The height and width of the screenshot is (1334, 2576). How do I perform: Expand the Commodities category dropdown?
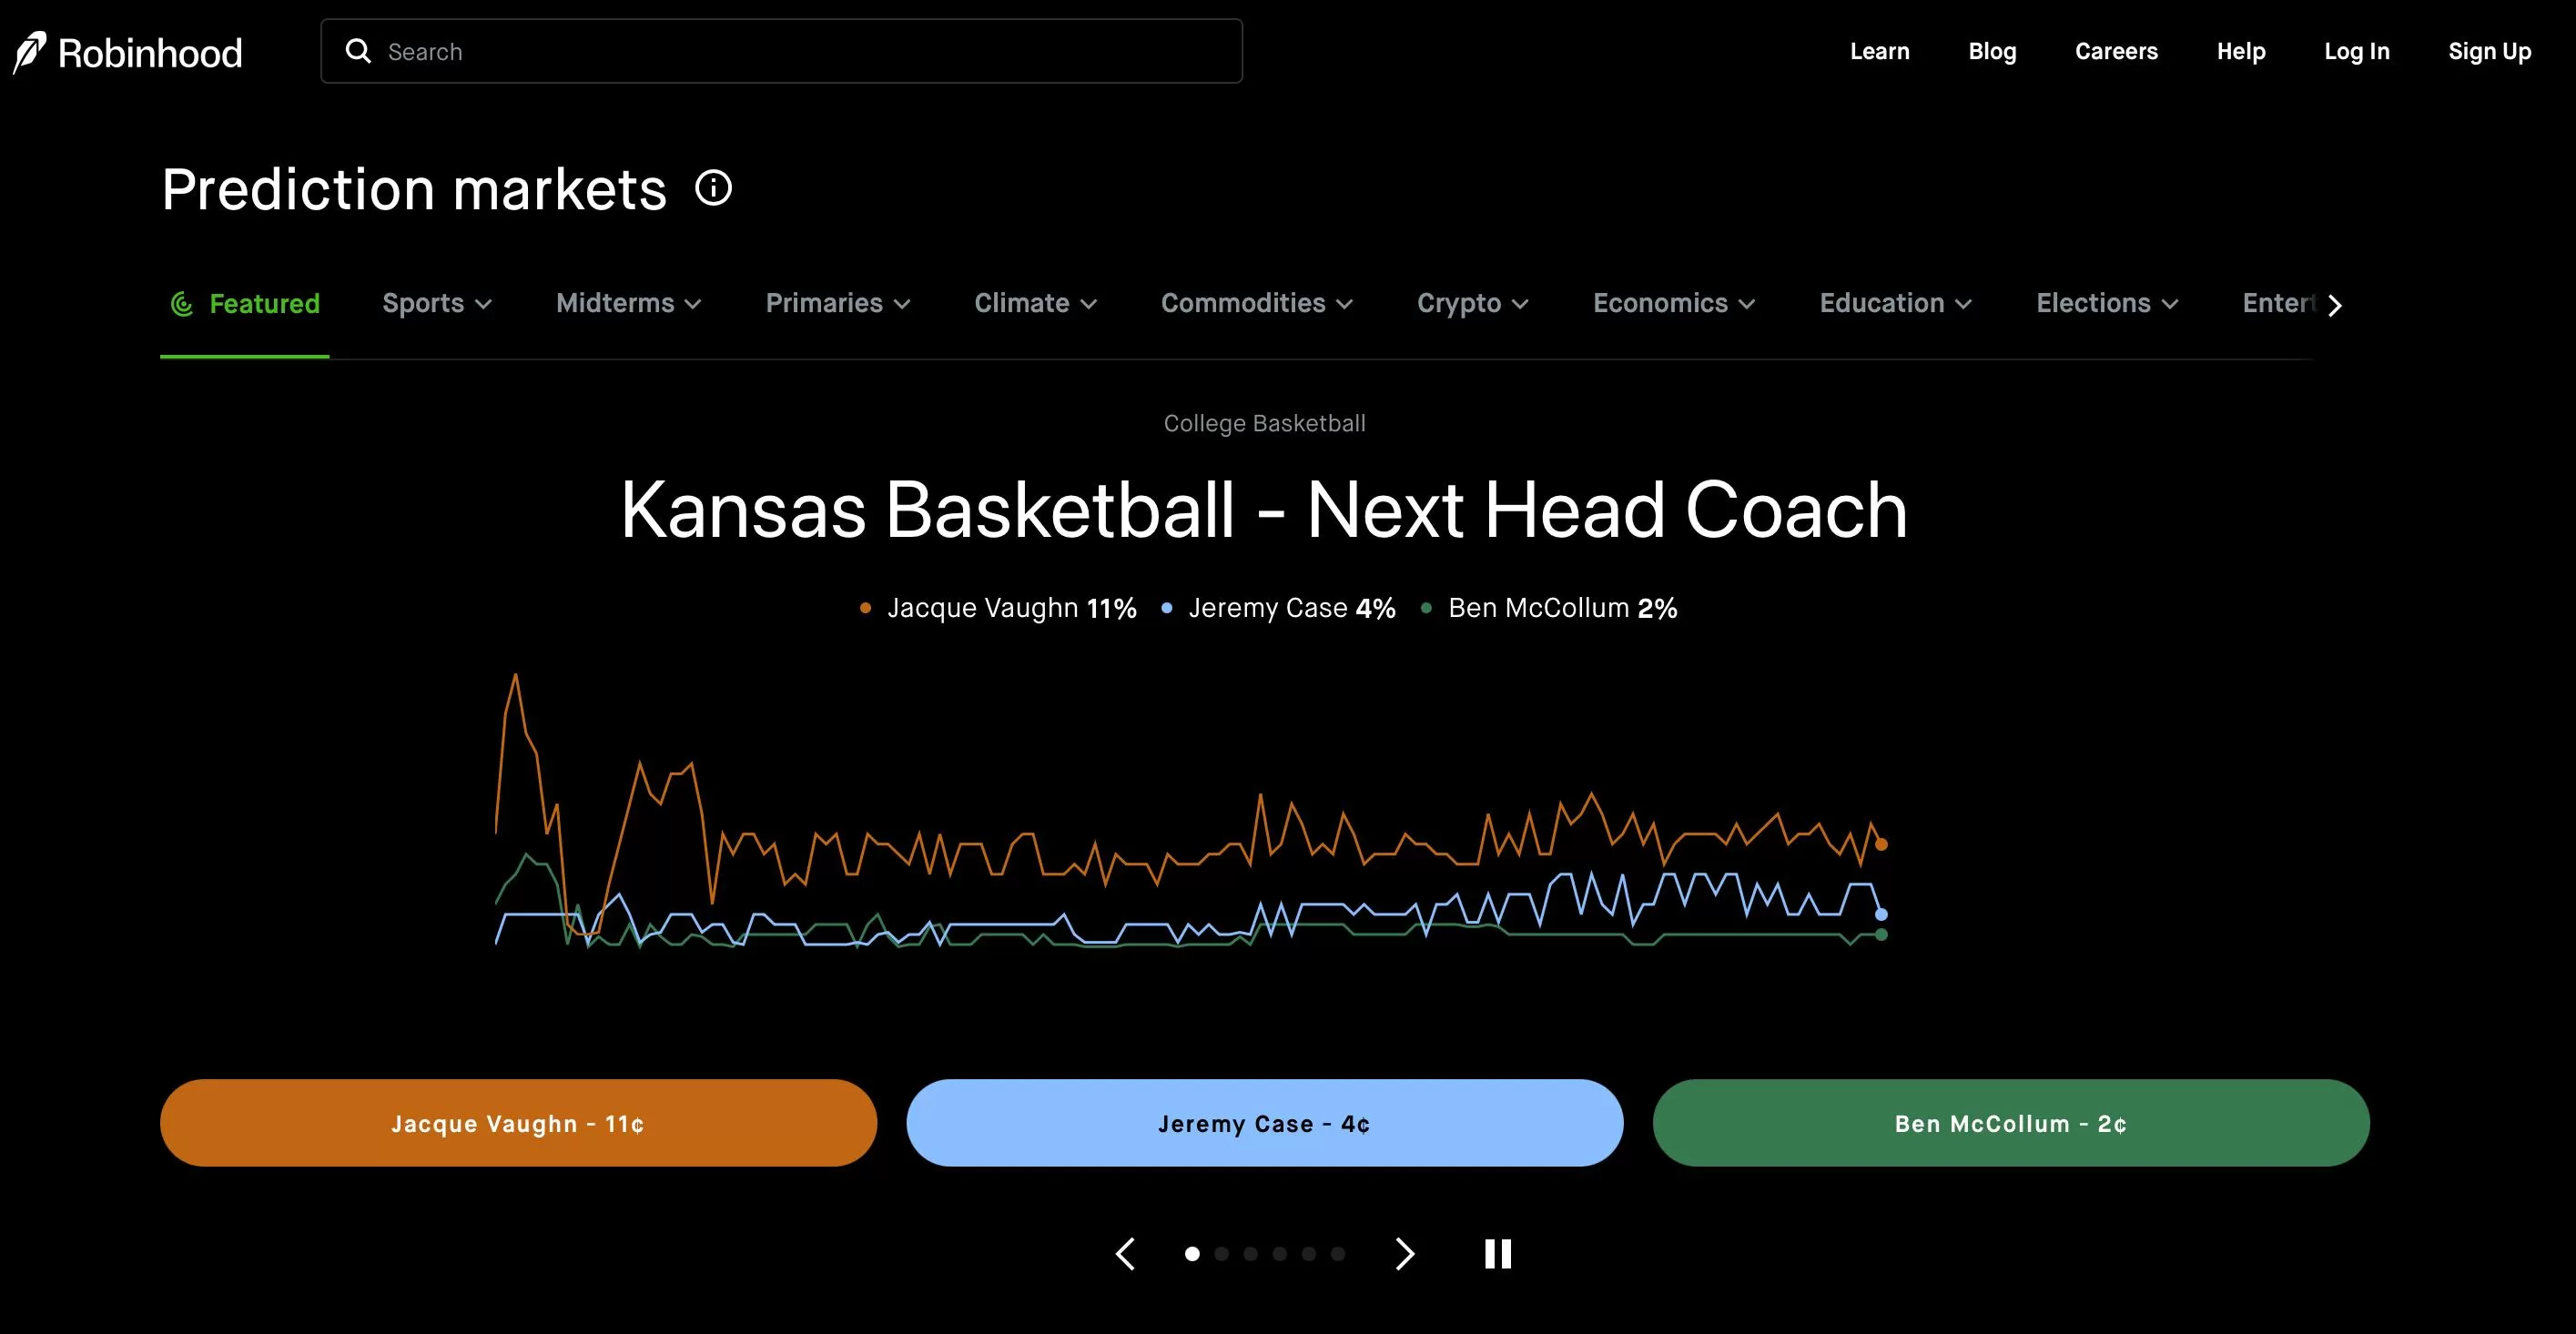(x=1257, y=303)
